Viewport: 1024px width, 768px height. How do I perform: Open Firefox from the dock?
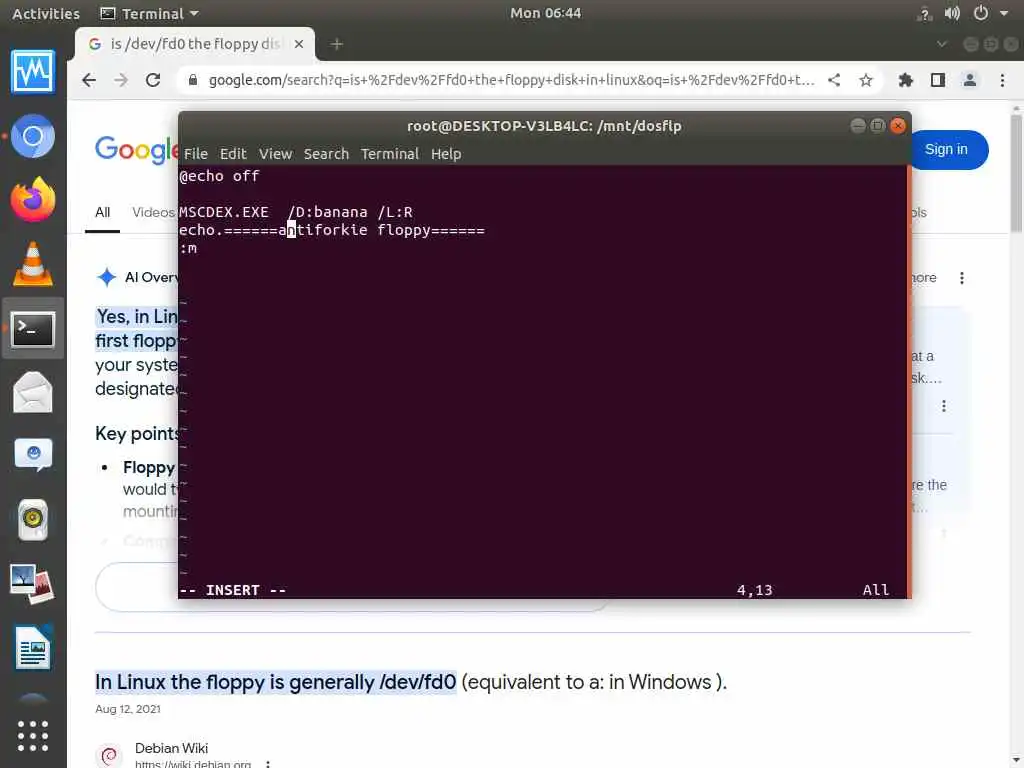33,200
